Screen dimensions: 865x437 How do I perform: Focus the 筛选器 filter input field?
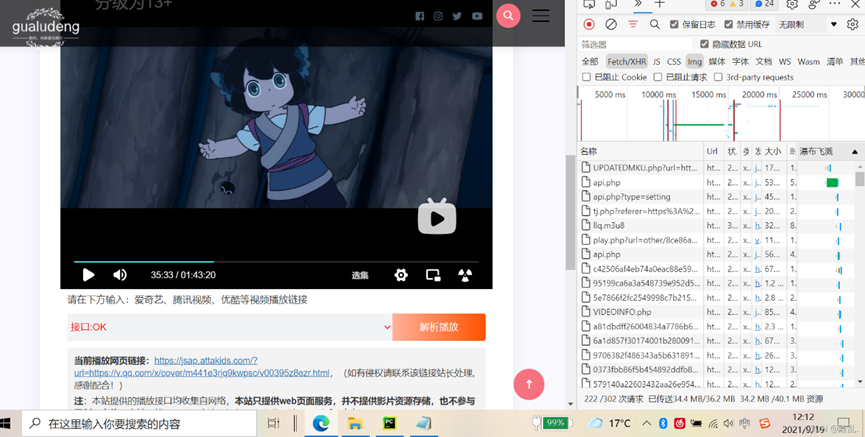(x=635, y=44)
